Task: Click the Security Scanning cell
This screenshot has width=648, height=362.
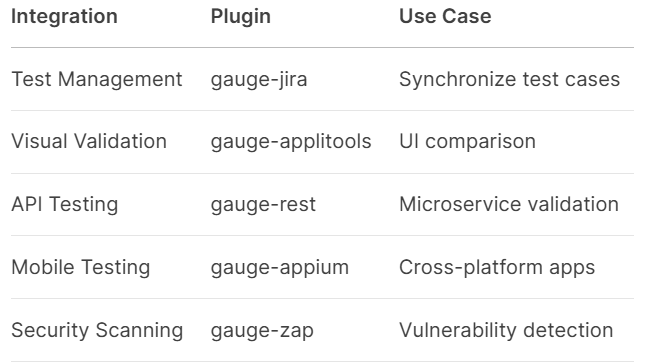Action: [x=97, y=331]
